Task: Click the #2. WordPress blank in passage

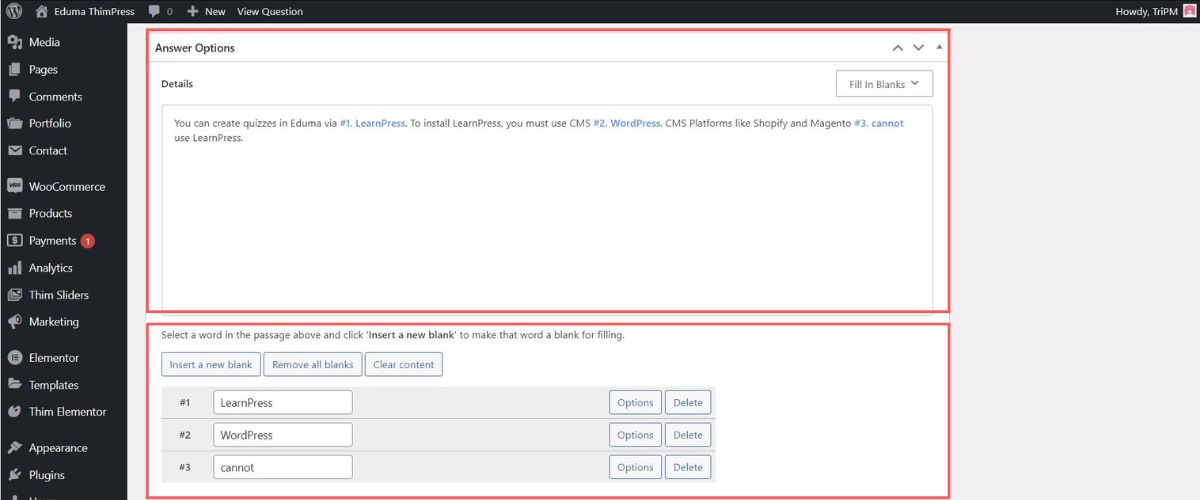Action: [627, 124]
